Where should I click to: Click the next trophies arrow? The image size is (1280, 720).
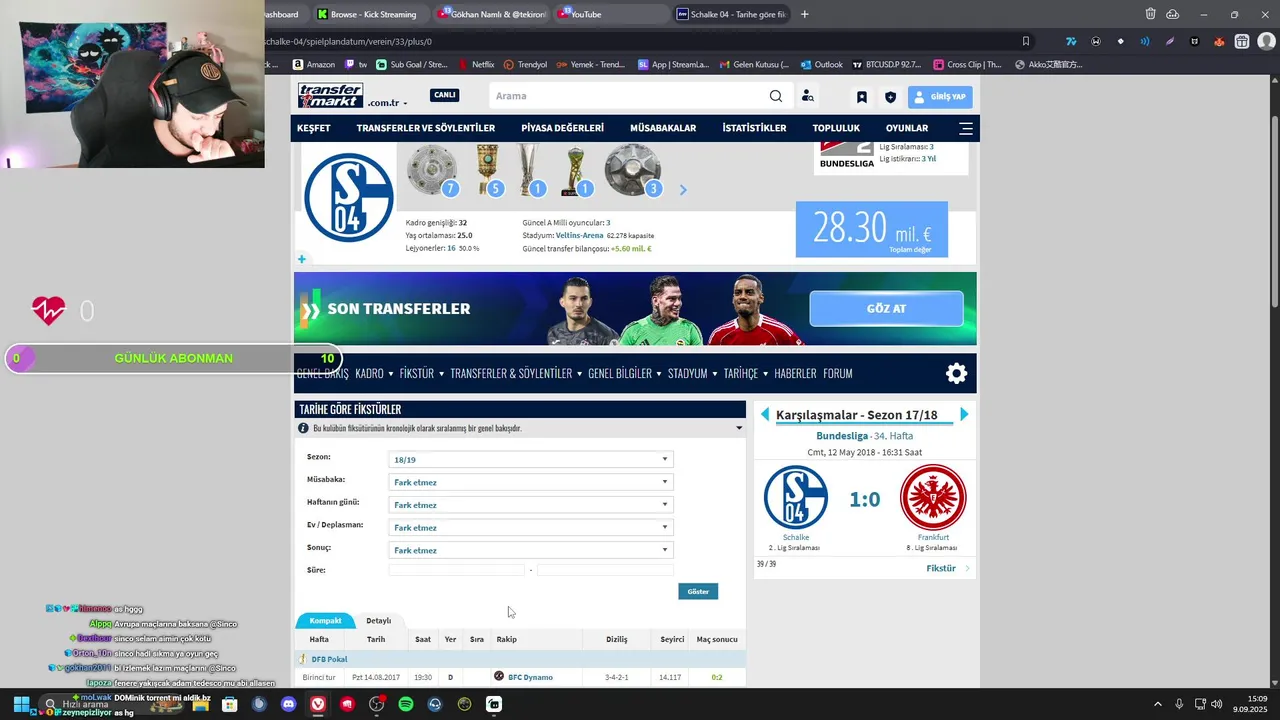[683, 190]
